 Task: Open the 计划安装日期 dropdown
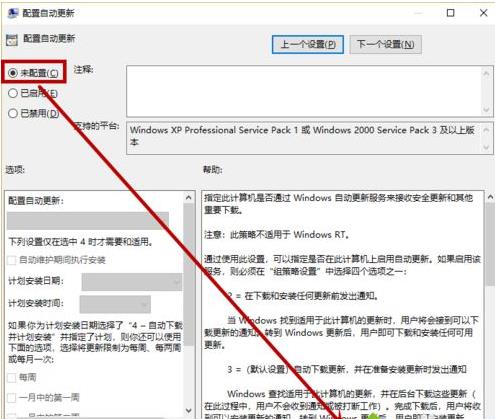coord(132,282)
